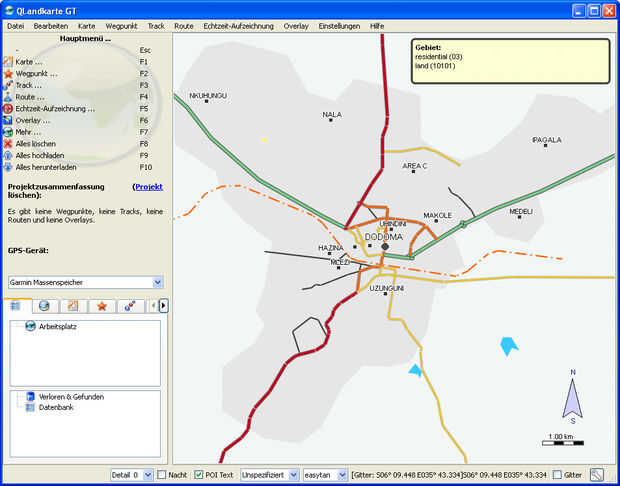Click the MEDELI place label
Viewport: 620px width, 486px height.
[521, 212]
